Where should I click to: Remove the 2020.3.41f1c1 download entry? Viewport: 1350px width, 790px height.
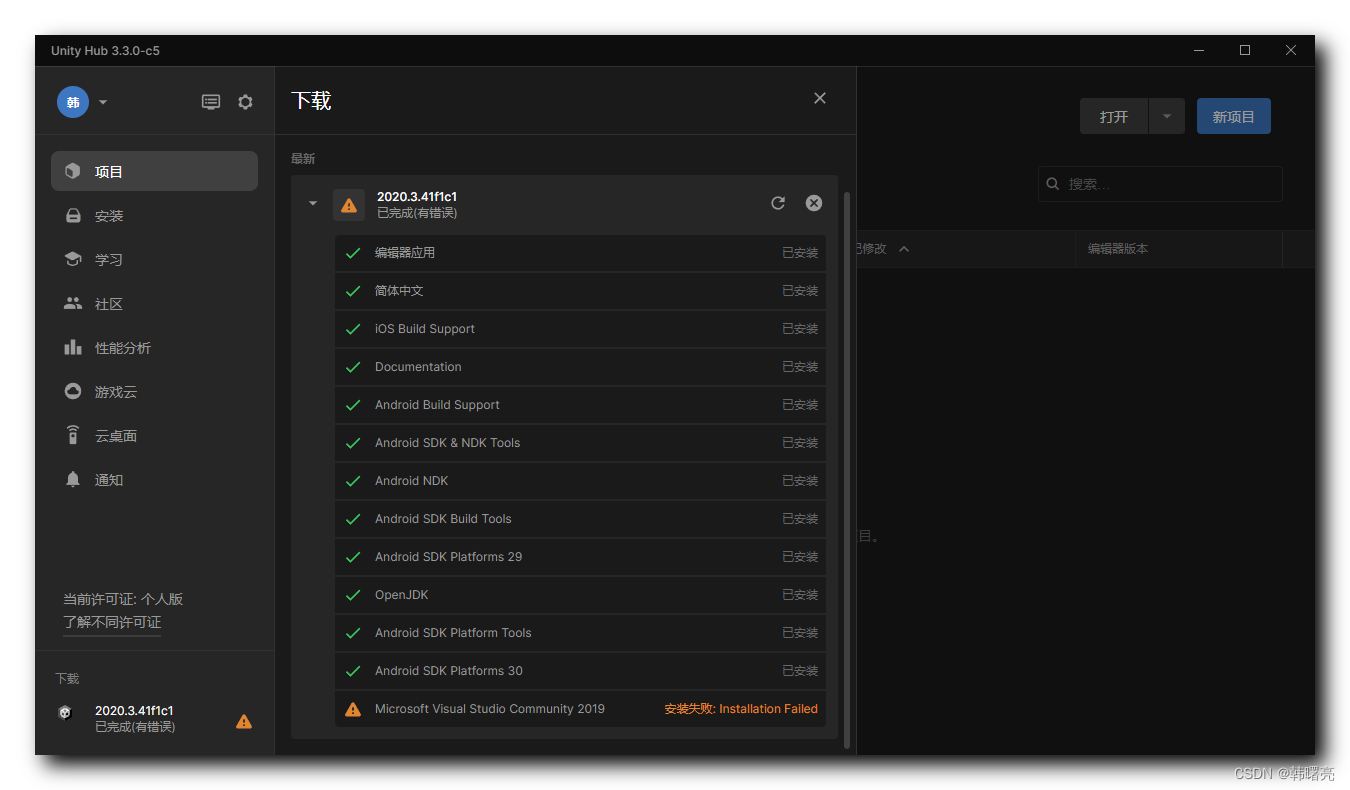(814, 203)
